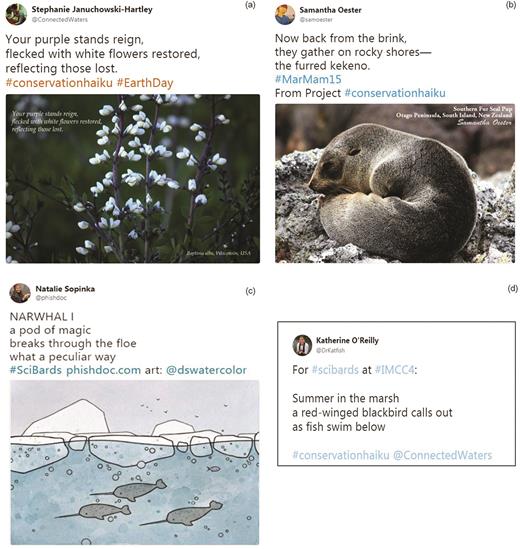
Task: Open the white flowers photo
Action: (x=133, y=179)
